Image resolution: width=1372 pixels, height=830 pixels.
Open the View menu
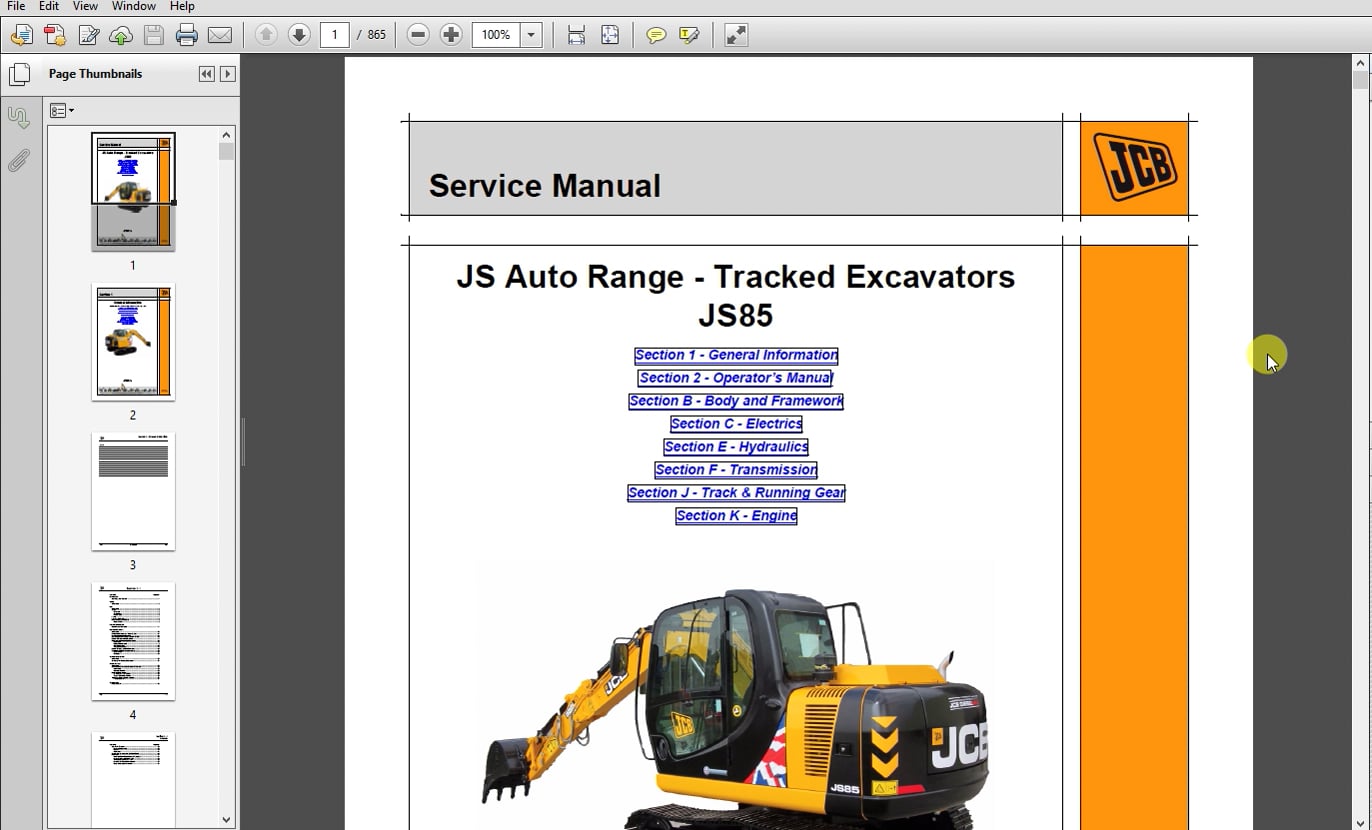(85, 6)
